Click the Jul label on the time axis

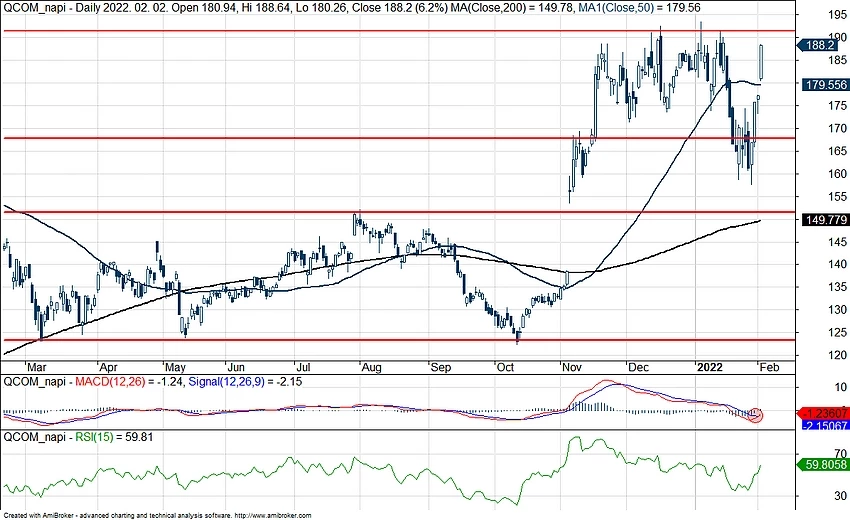tap(304, 367)
